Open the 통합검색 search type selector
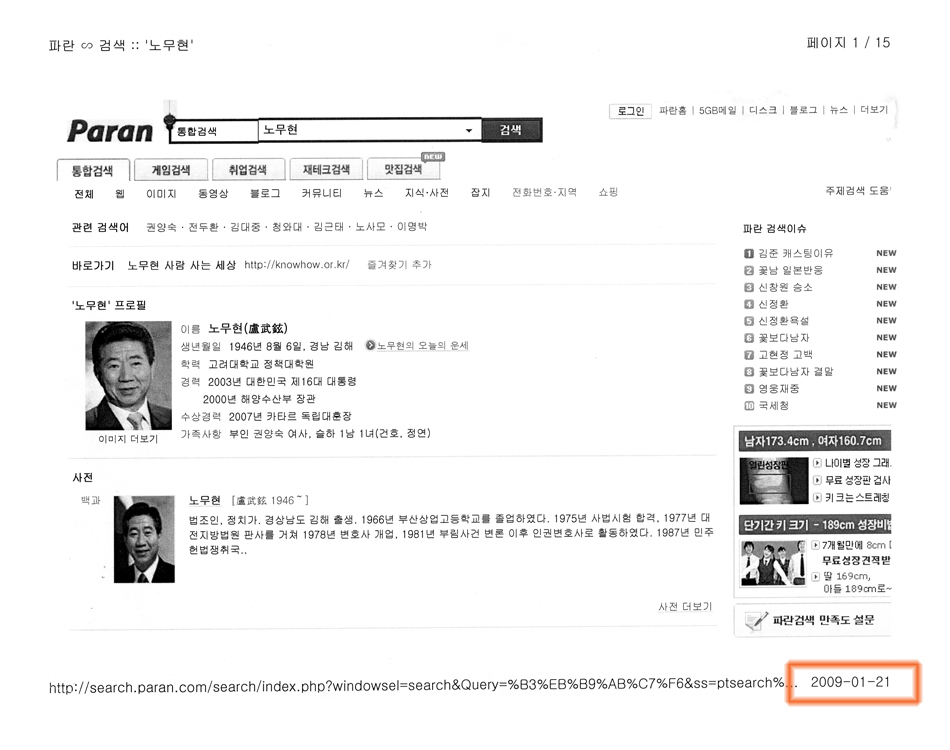Image resolution: width=950 pixels, height=750 pixels. click(213, 131)
